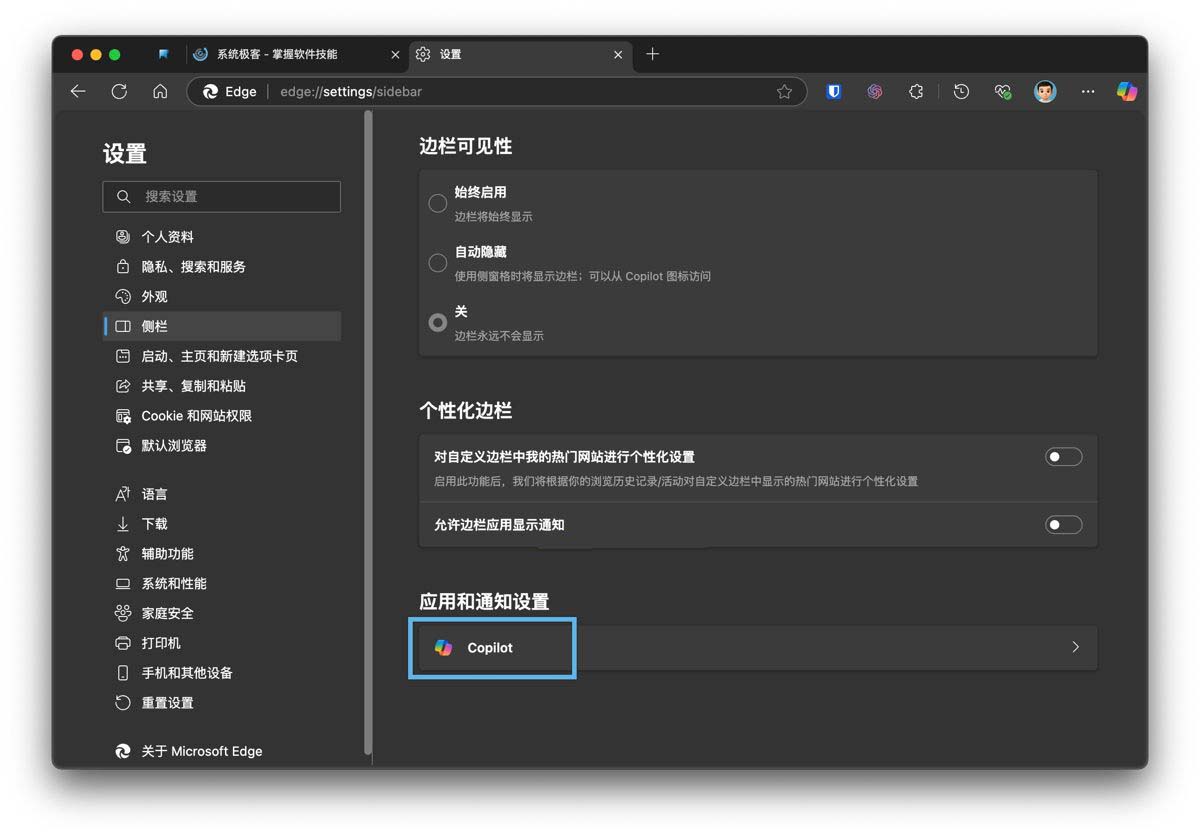Open the home page icon

click(x=160, y=91)
